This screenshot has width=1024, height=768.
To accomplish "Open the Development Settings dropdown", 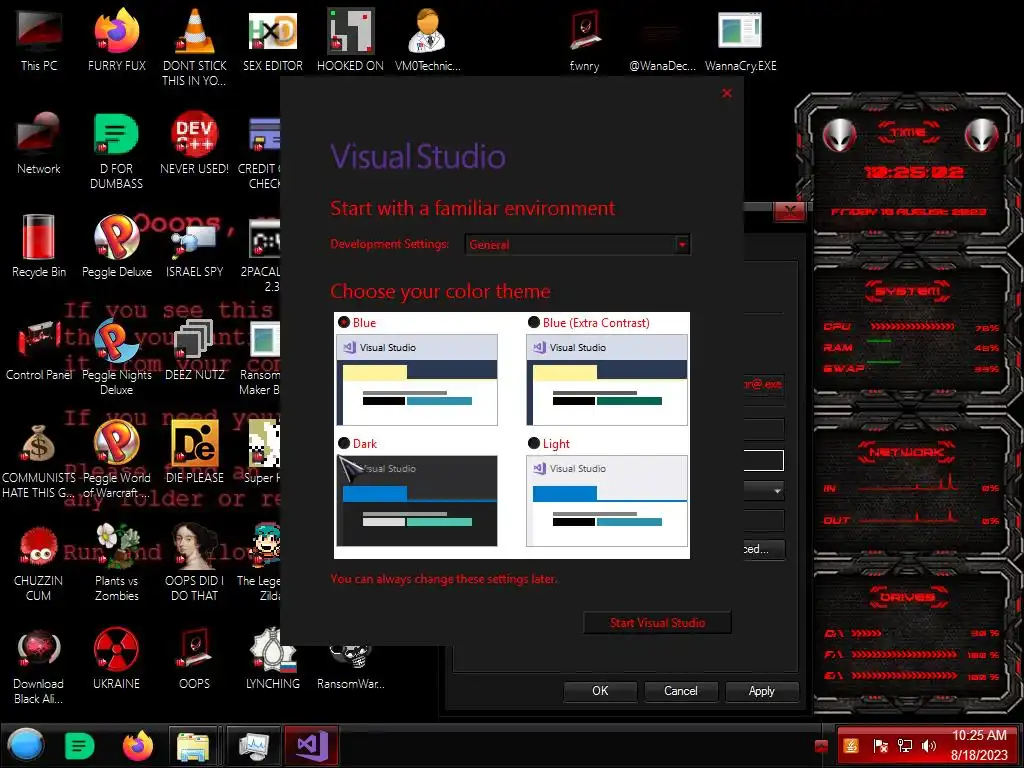I will coord(577,244).
